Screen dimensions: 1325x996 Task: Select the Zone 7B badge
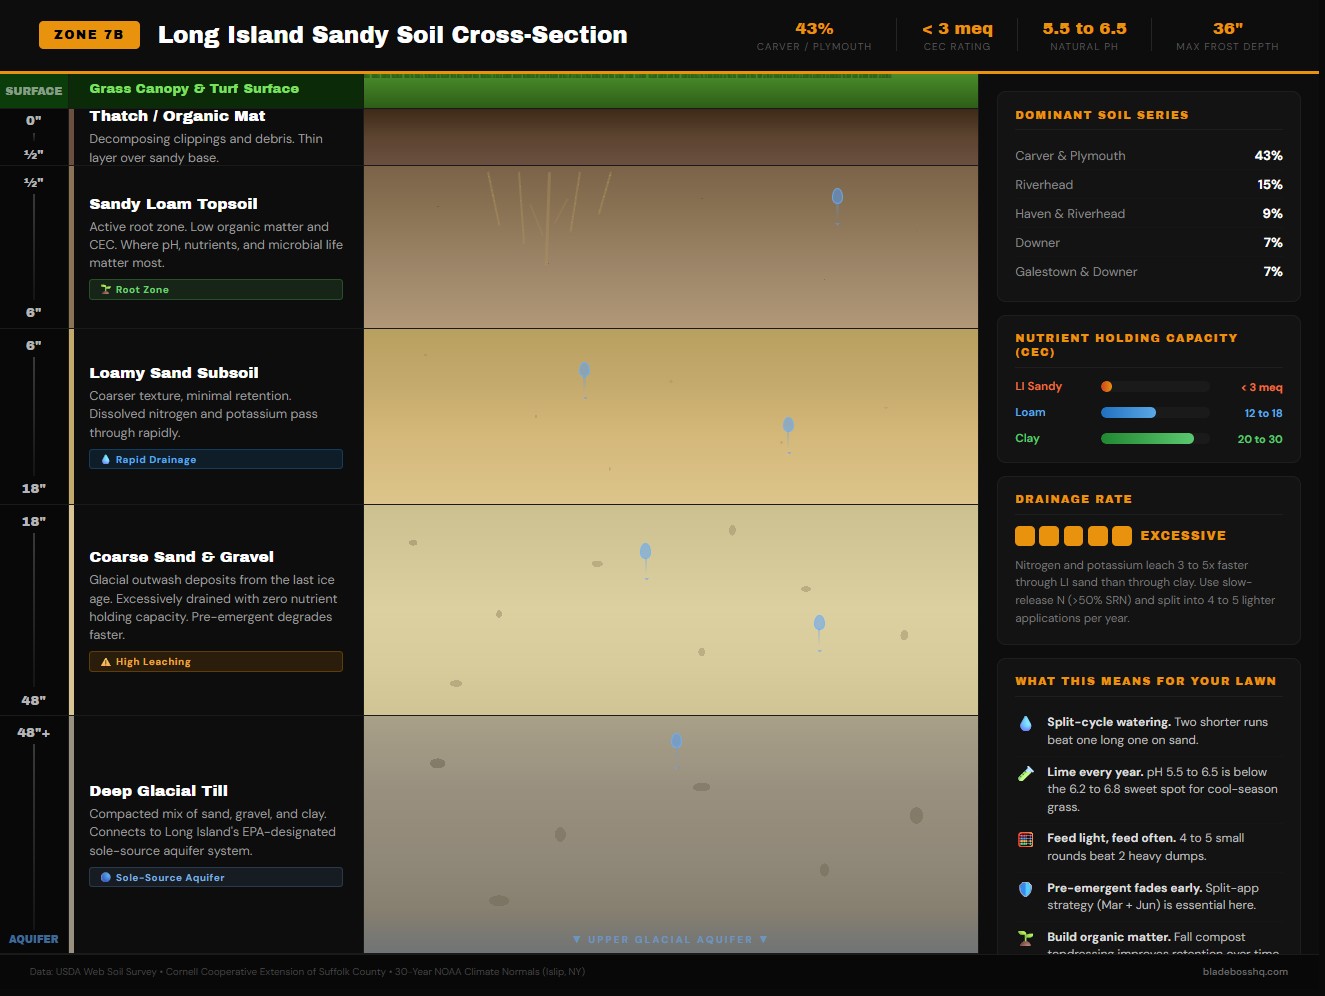pyautogui.click(x=89, y=35)
